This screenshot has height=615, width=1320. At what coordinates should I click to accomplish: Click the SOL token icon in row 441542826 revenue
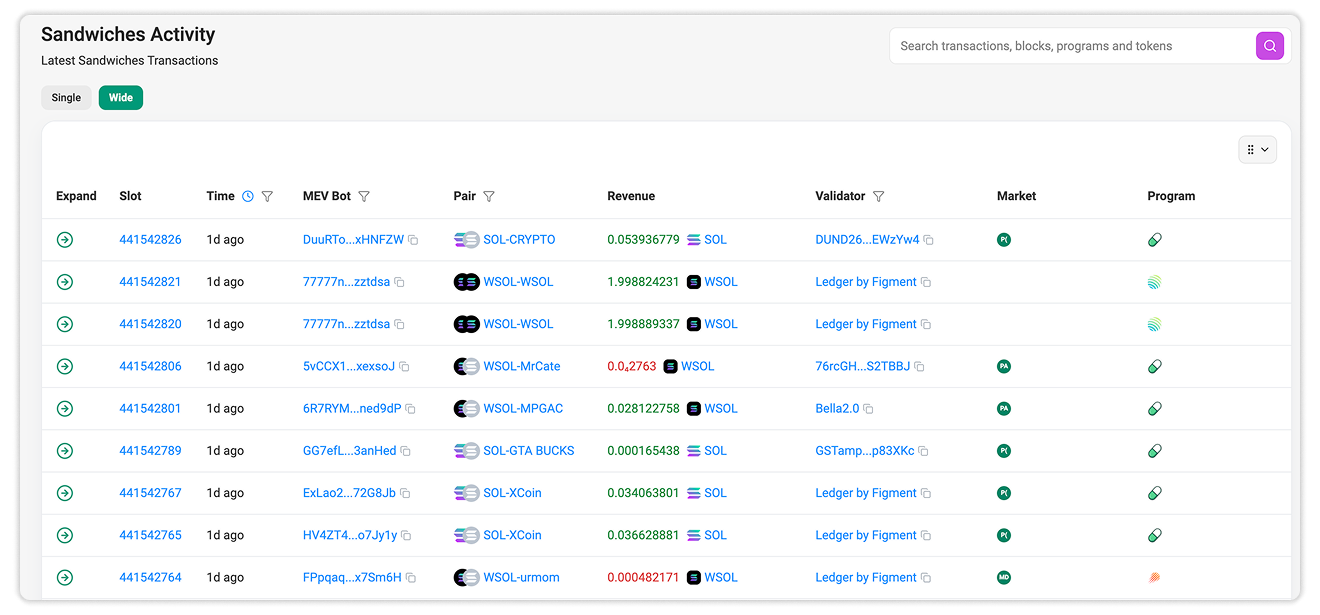[x=693, y=240]
